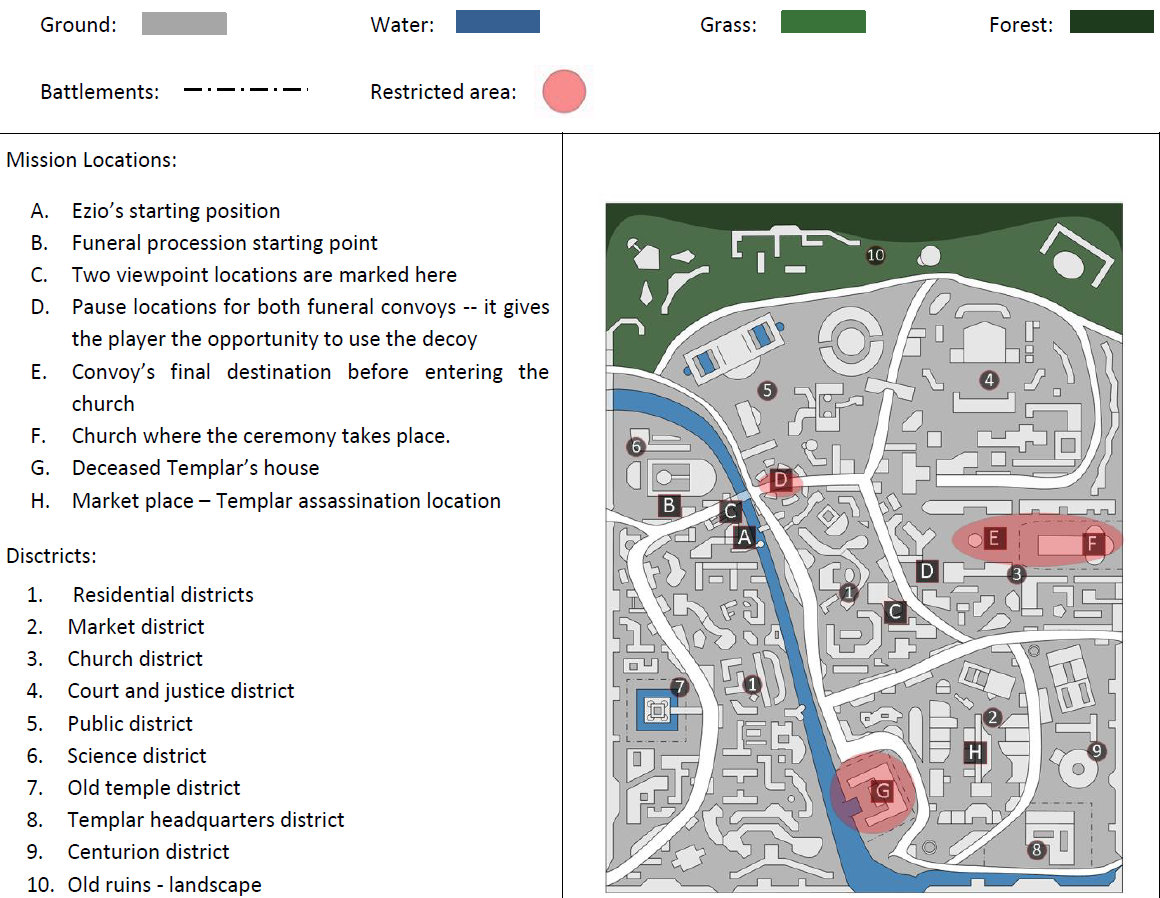Screen dimensions: 1160x898
Task: Click 'Deceased Templar's house' text
Action: (195, 467)
